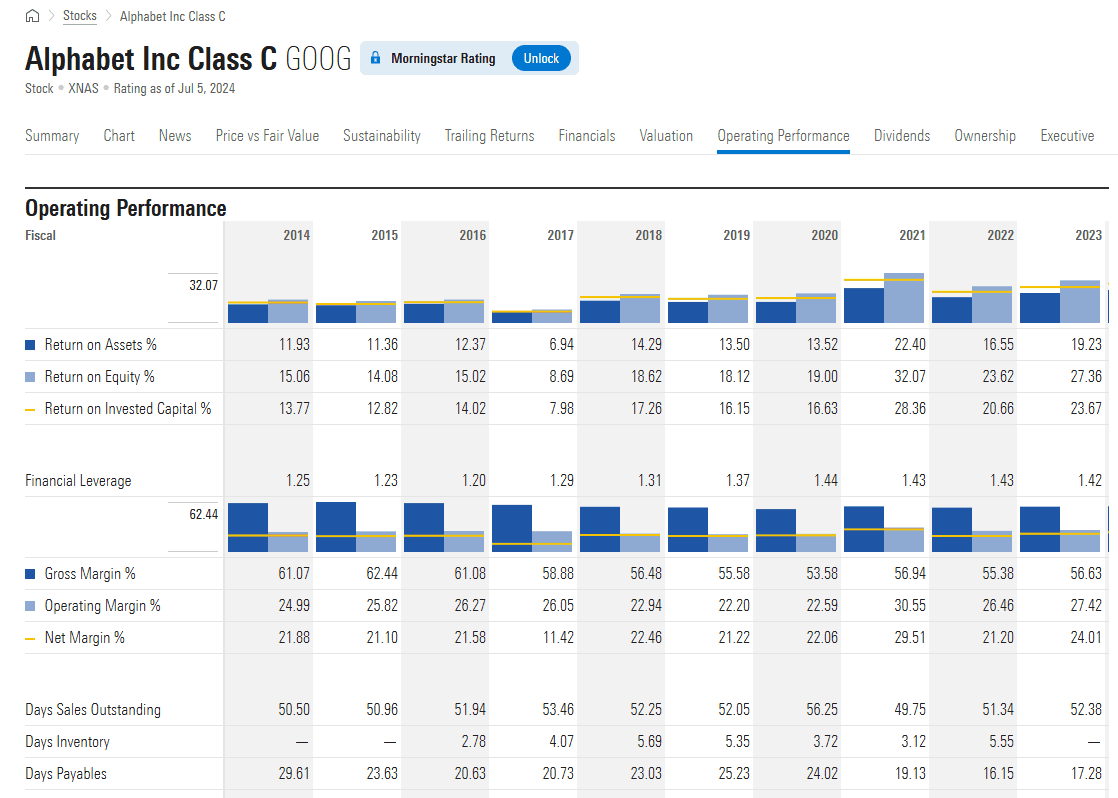Open the Valuation tab
The image size is (1118, 798).
point(666,135)
